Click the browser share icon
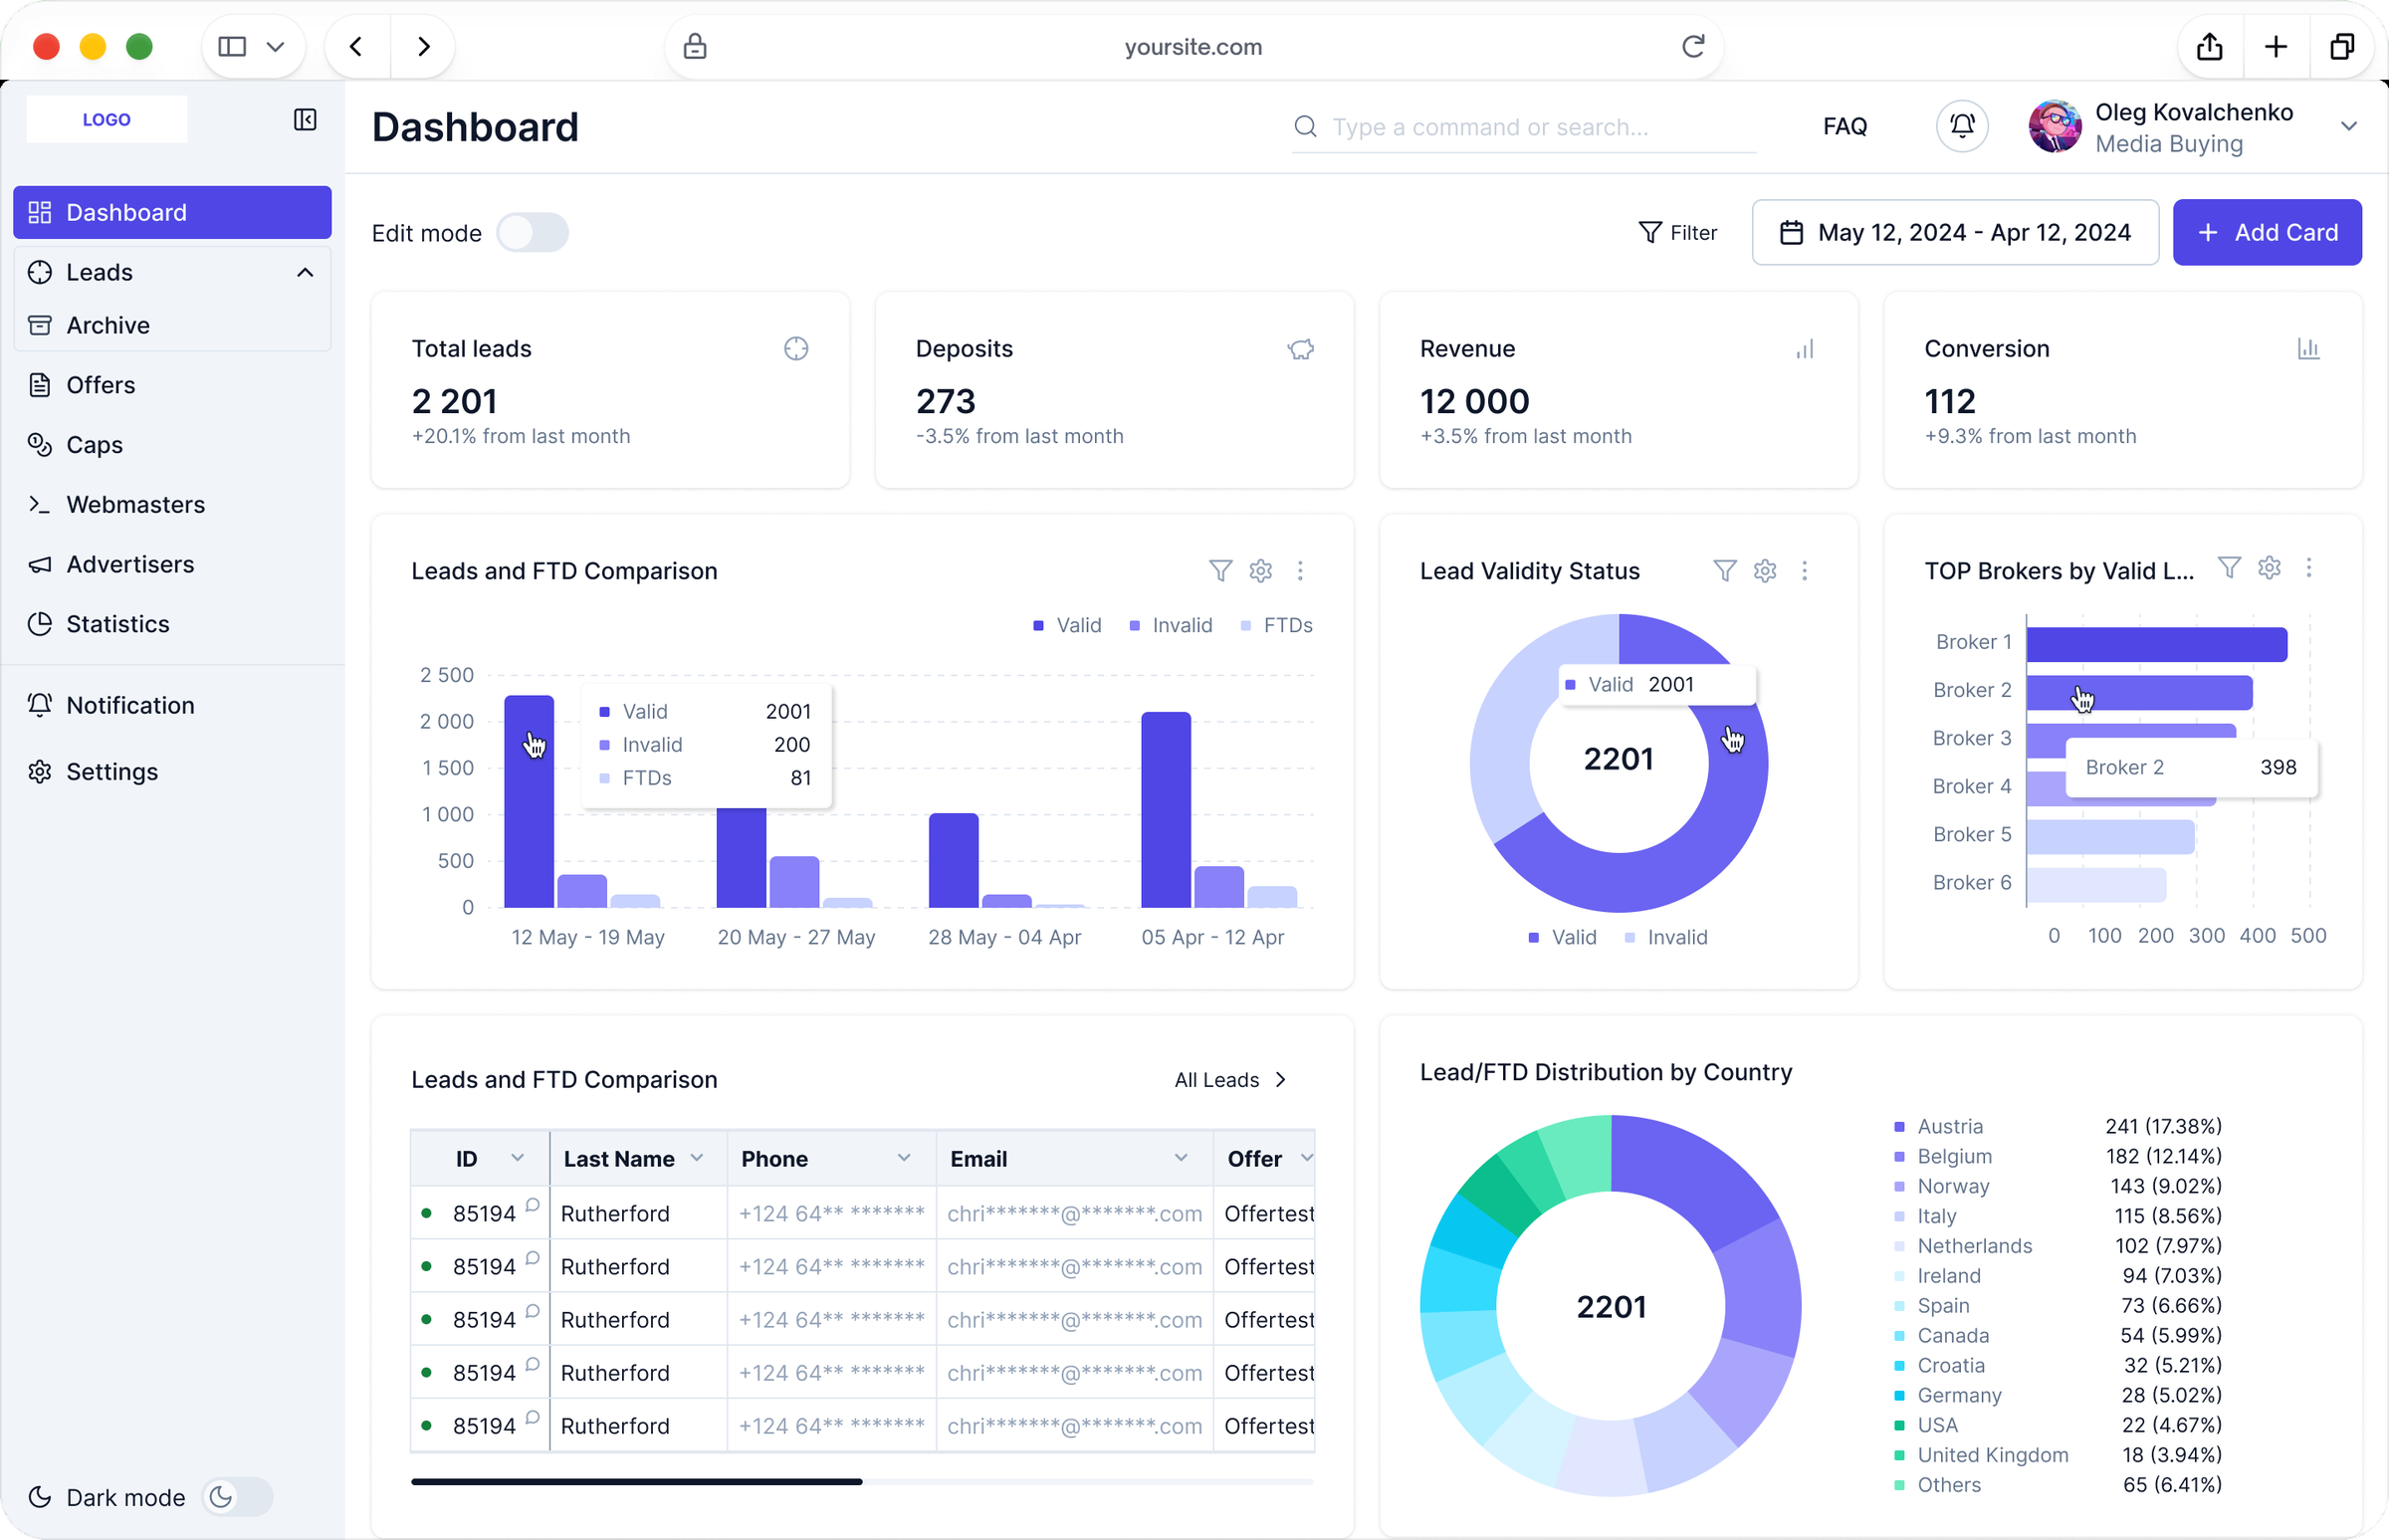 point(2210,46)
